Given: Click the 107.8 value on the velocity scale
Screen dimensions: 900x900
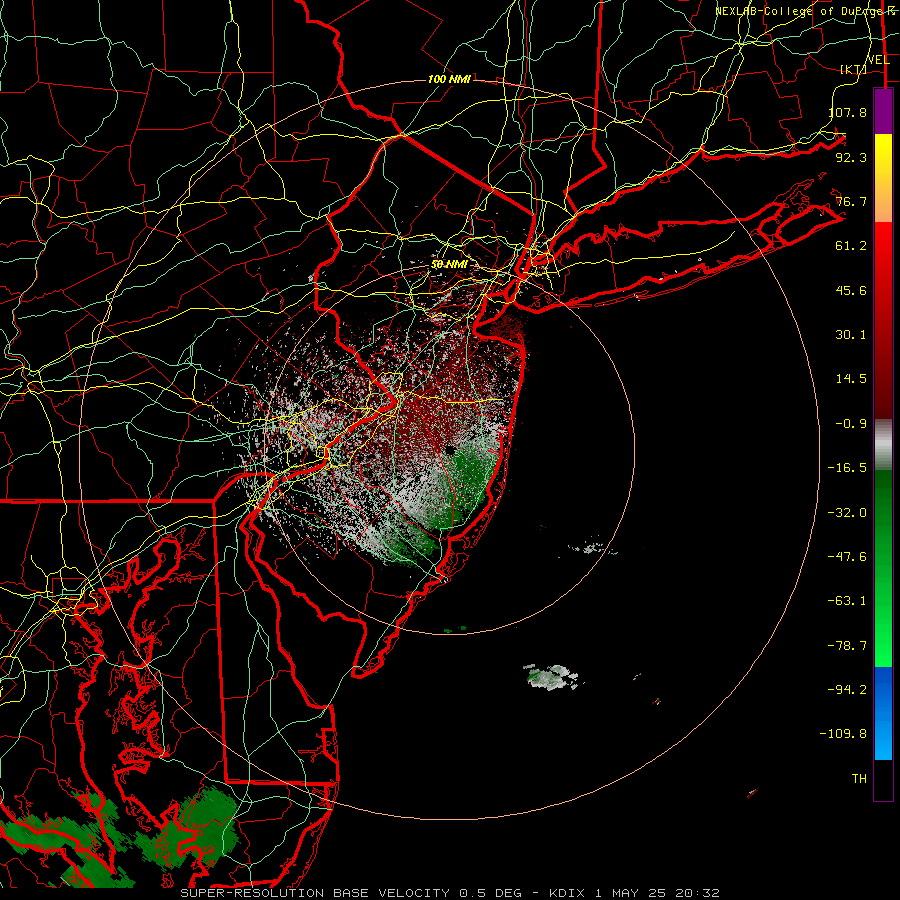Looking at the screenshot, I should coord(847,112).
